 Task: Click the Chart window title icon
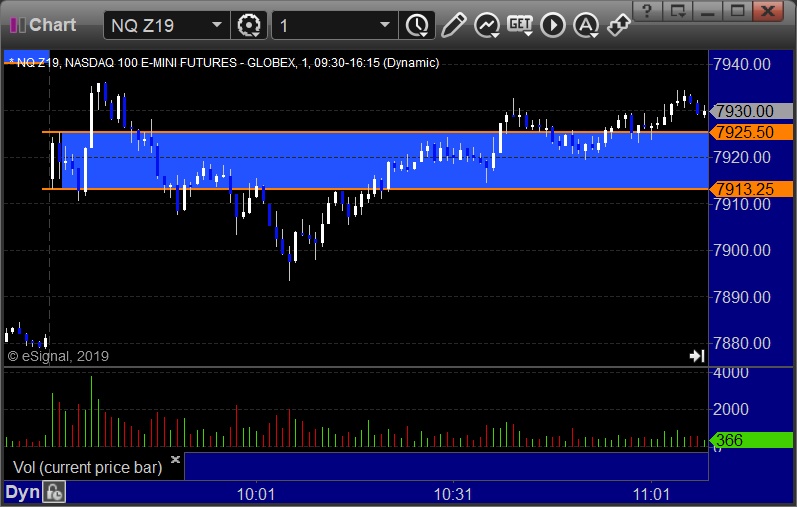[x=18, y=25]
